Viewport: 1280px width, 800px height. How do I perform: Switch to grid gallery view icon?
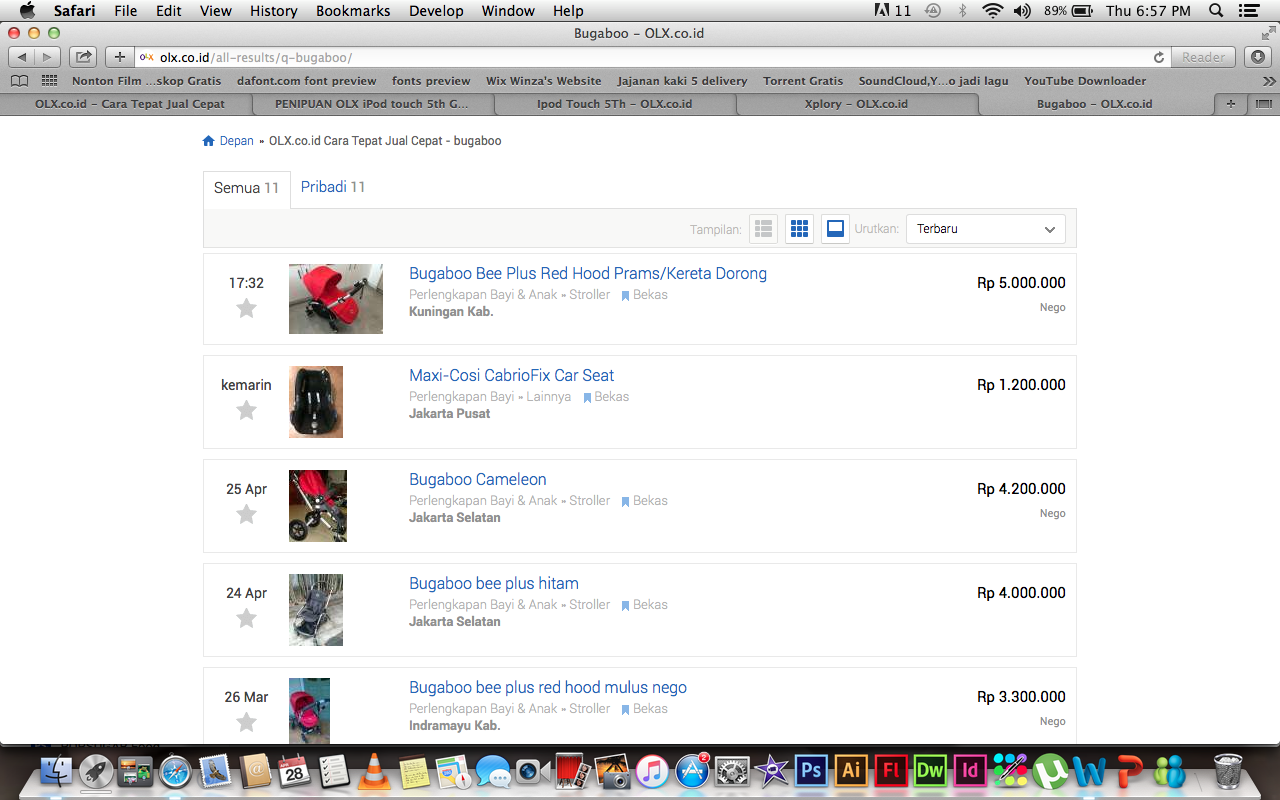coord(799,229)
